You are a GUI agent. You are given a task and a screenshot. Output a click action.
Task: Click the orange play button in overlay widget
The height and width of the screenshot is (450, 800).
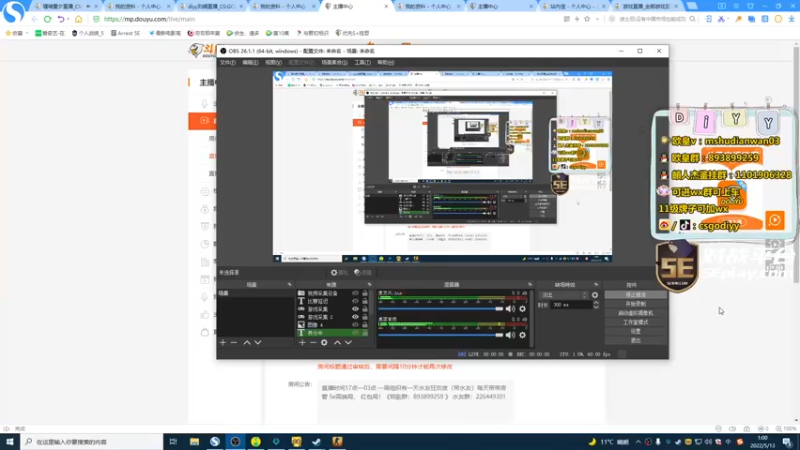[x=774, y=220]
